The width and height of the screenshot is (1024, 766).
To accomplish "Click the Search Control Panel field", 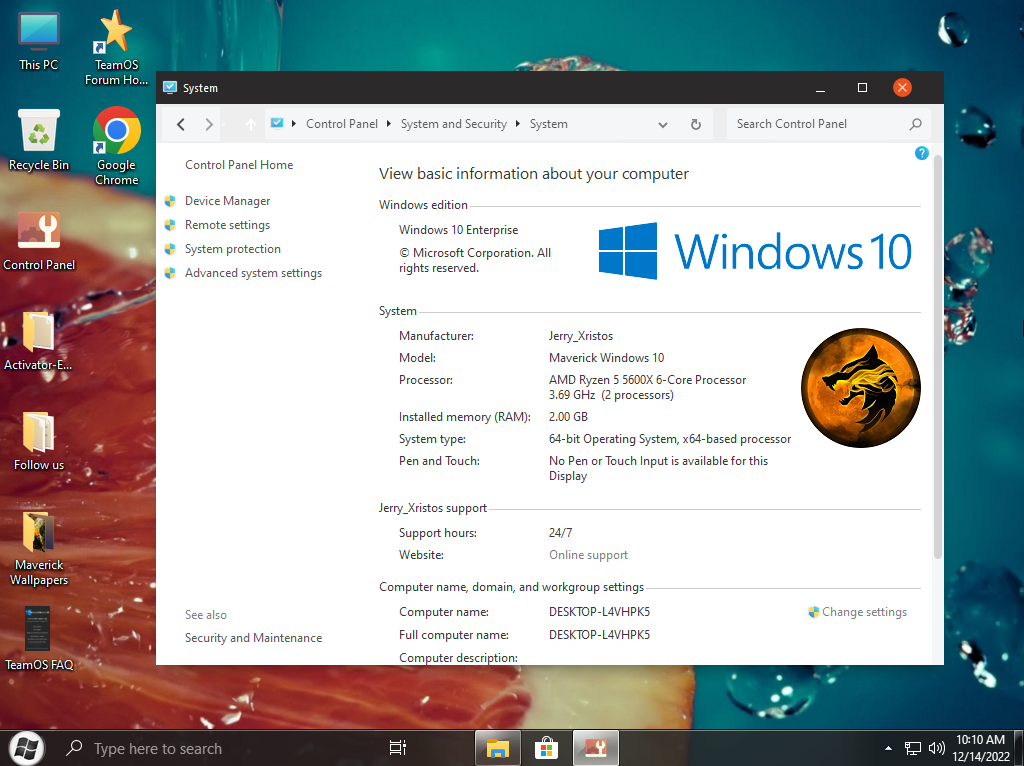I will tap(818, 124).
